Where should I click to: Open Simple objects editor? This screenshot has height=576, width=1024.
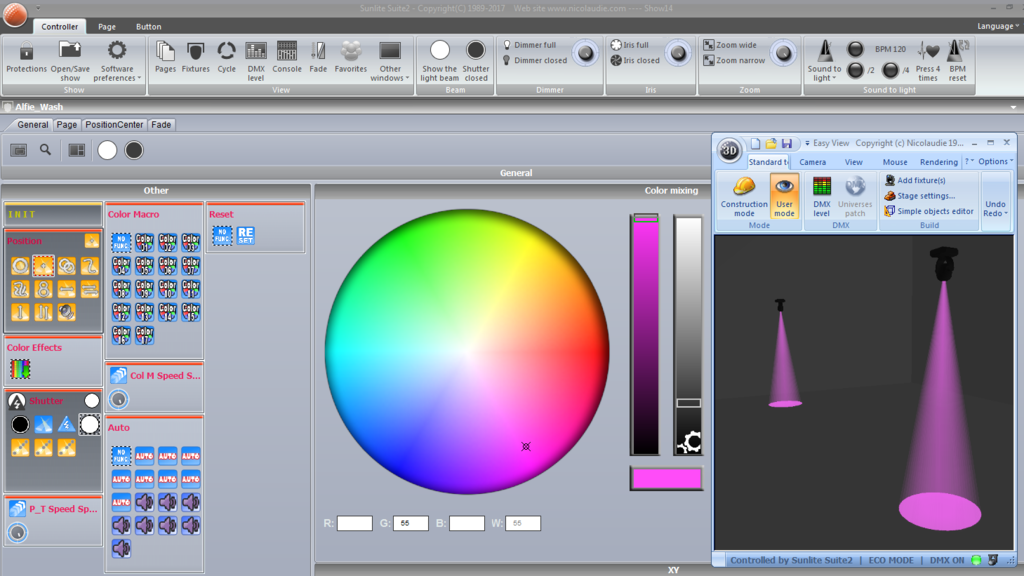click(x=928, y=211)
